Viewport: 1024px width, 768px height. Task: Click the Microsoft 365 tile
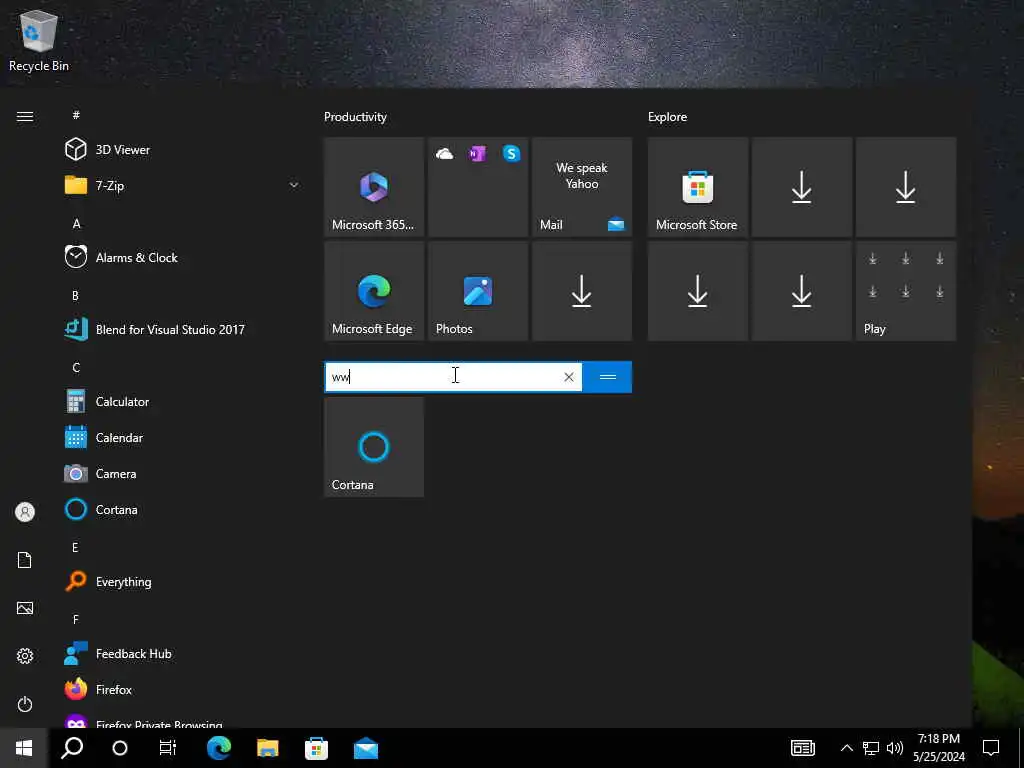coord(374,187)
